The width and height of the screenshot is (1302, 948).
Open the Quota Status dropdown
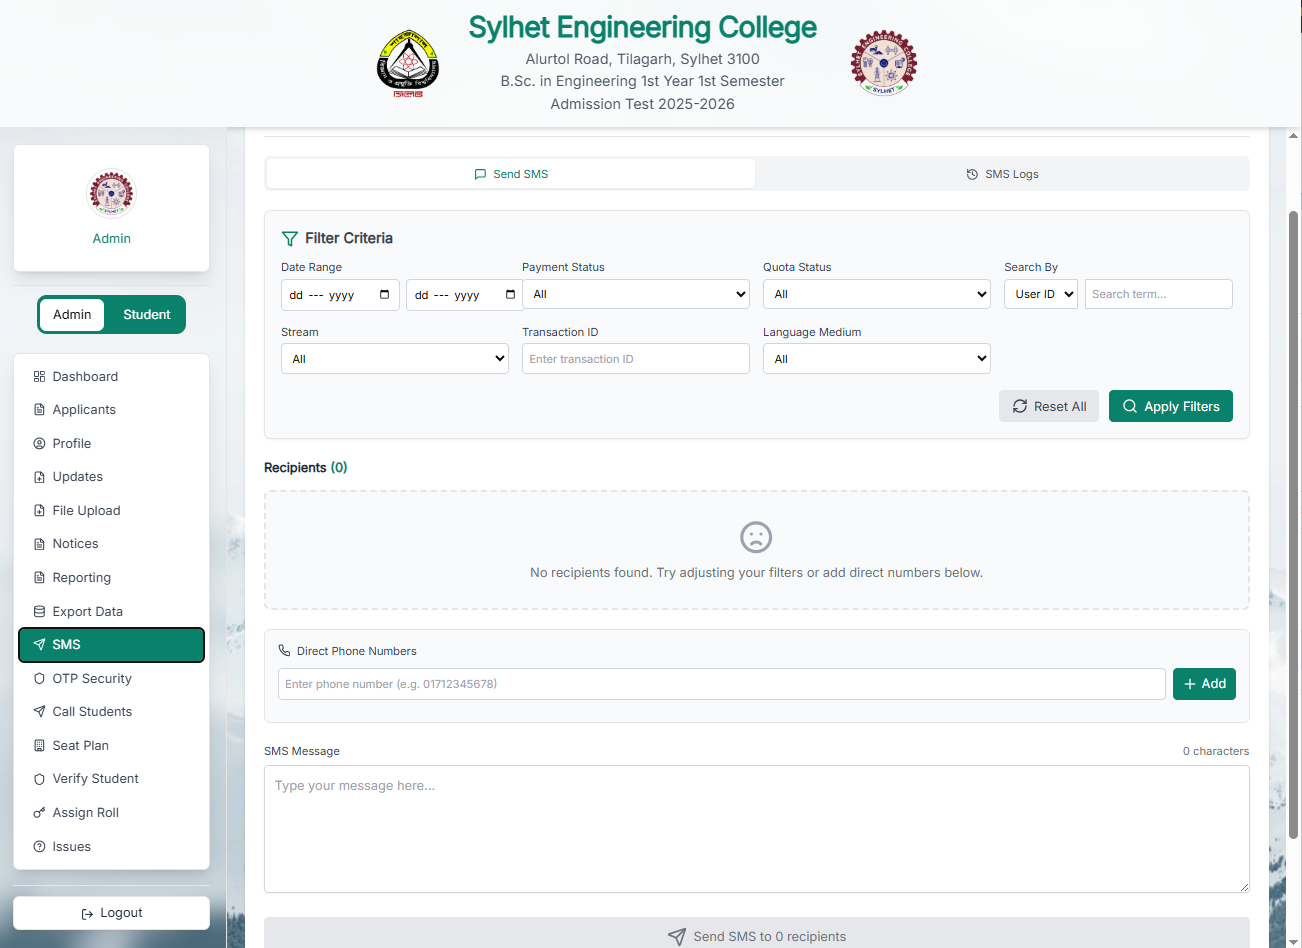[877, 294]
